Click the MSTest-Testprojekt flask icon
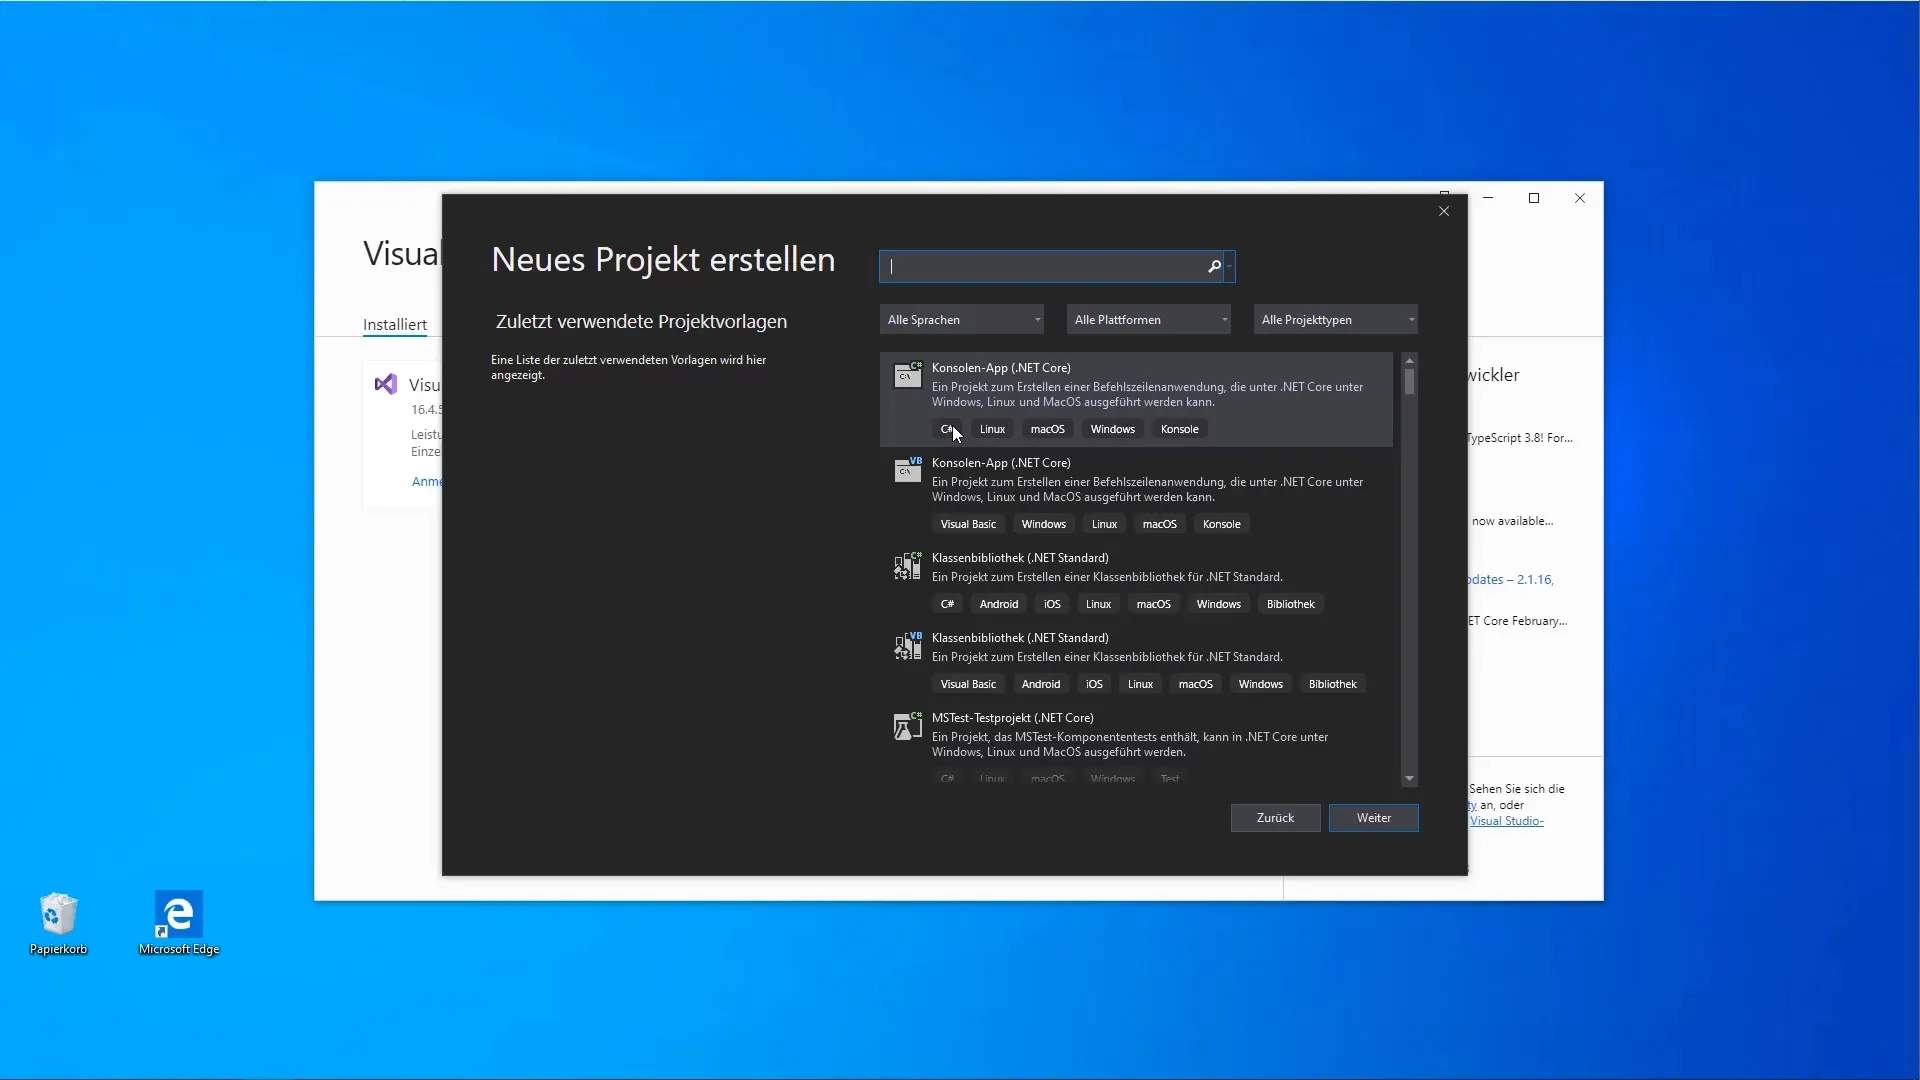Viewport: 1920px width, 1080px height. coord(907,725)
